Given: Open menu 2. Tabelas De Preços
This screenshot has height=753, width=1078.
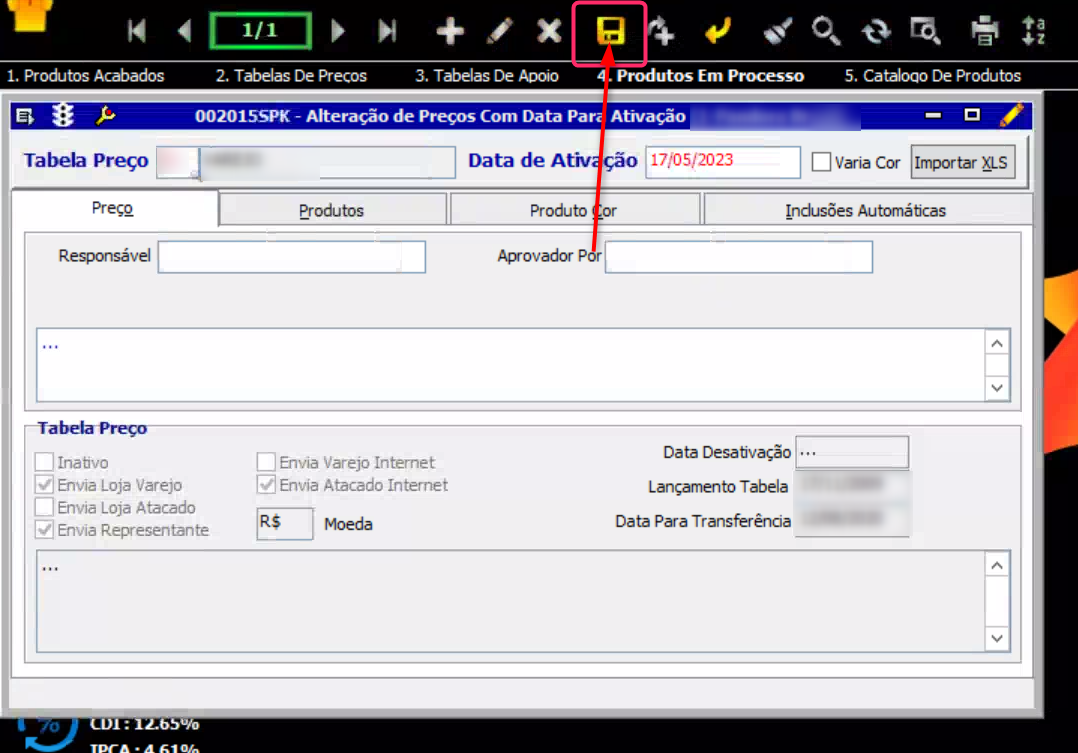Looking at the screenshot, I should (291, 76).
